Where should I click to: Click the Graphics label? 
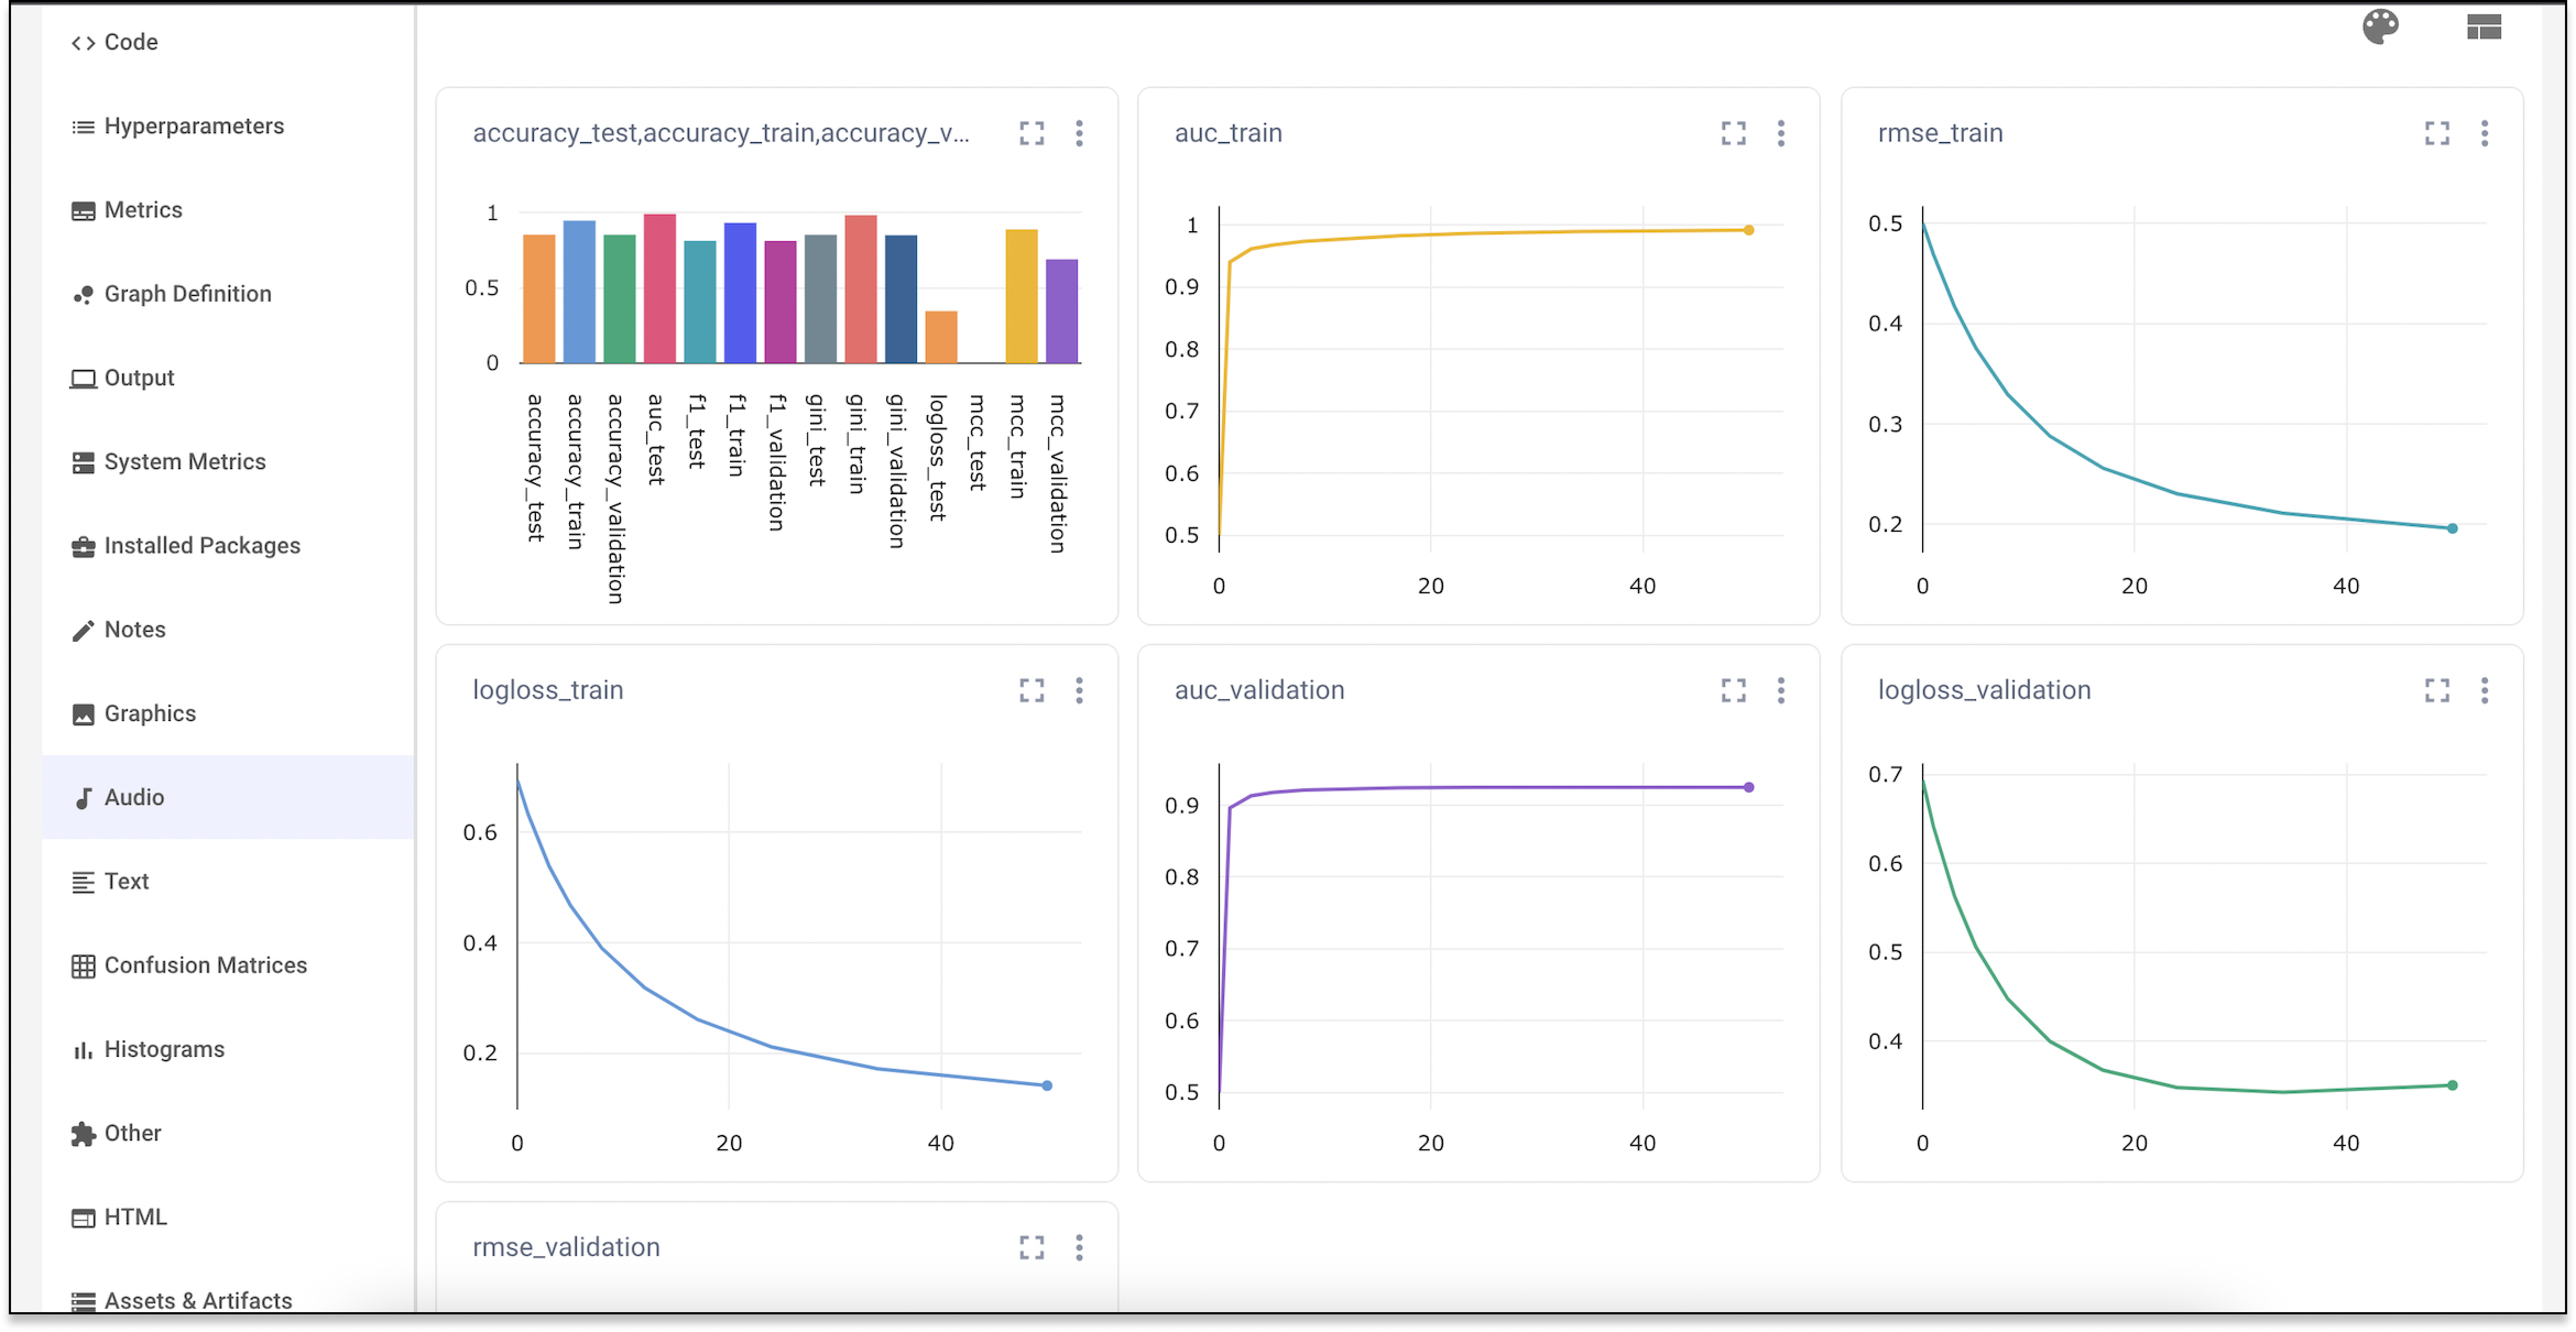tap(150, 714)
